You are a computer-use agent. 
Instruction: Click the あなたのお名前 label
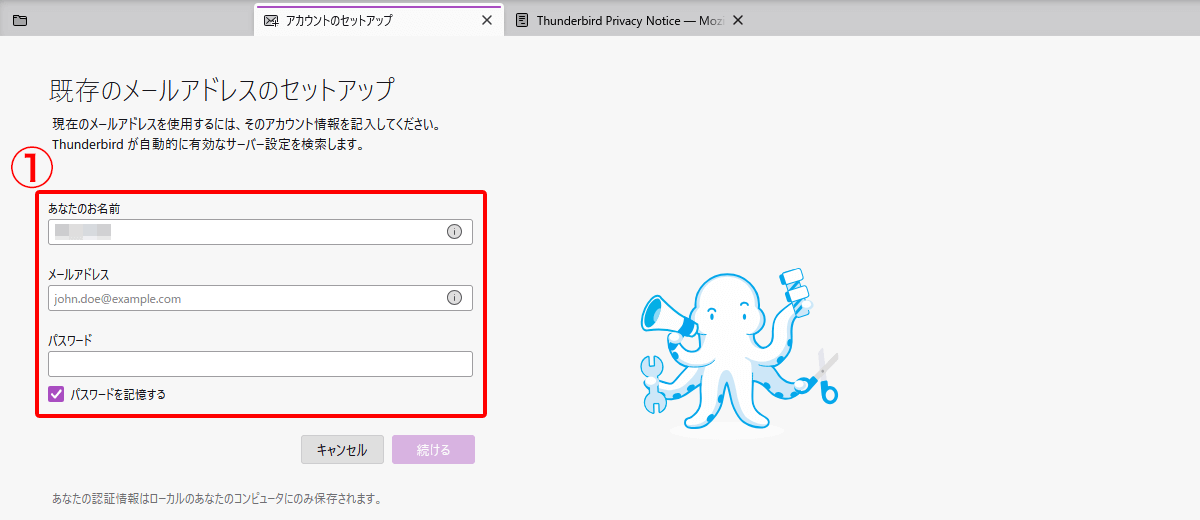point(85,208)
